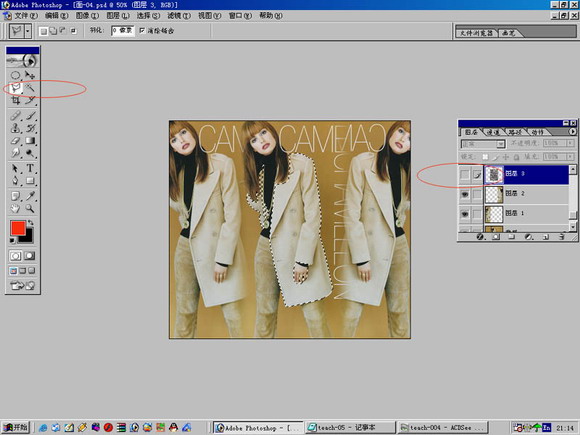Select the Elliptical Marquee tool
The image size is (580, 435).
click(15, 75)
